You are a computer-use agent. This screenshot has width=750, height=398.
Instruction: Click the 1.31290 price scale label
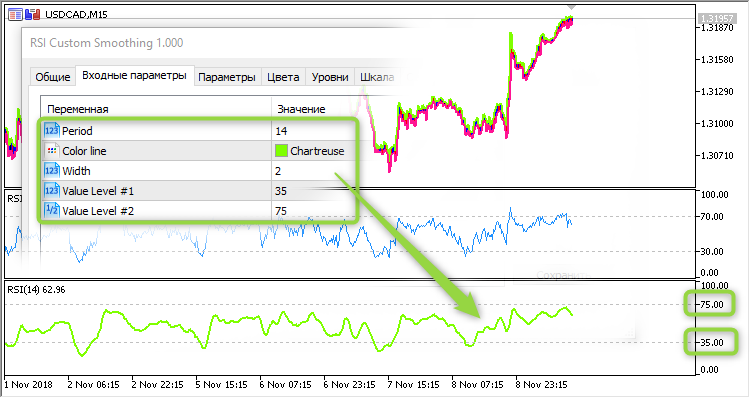717,92
